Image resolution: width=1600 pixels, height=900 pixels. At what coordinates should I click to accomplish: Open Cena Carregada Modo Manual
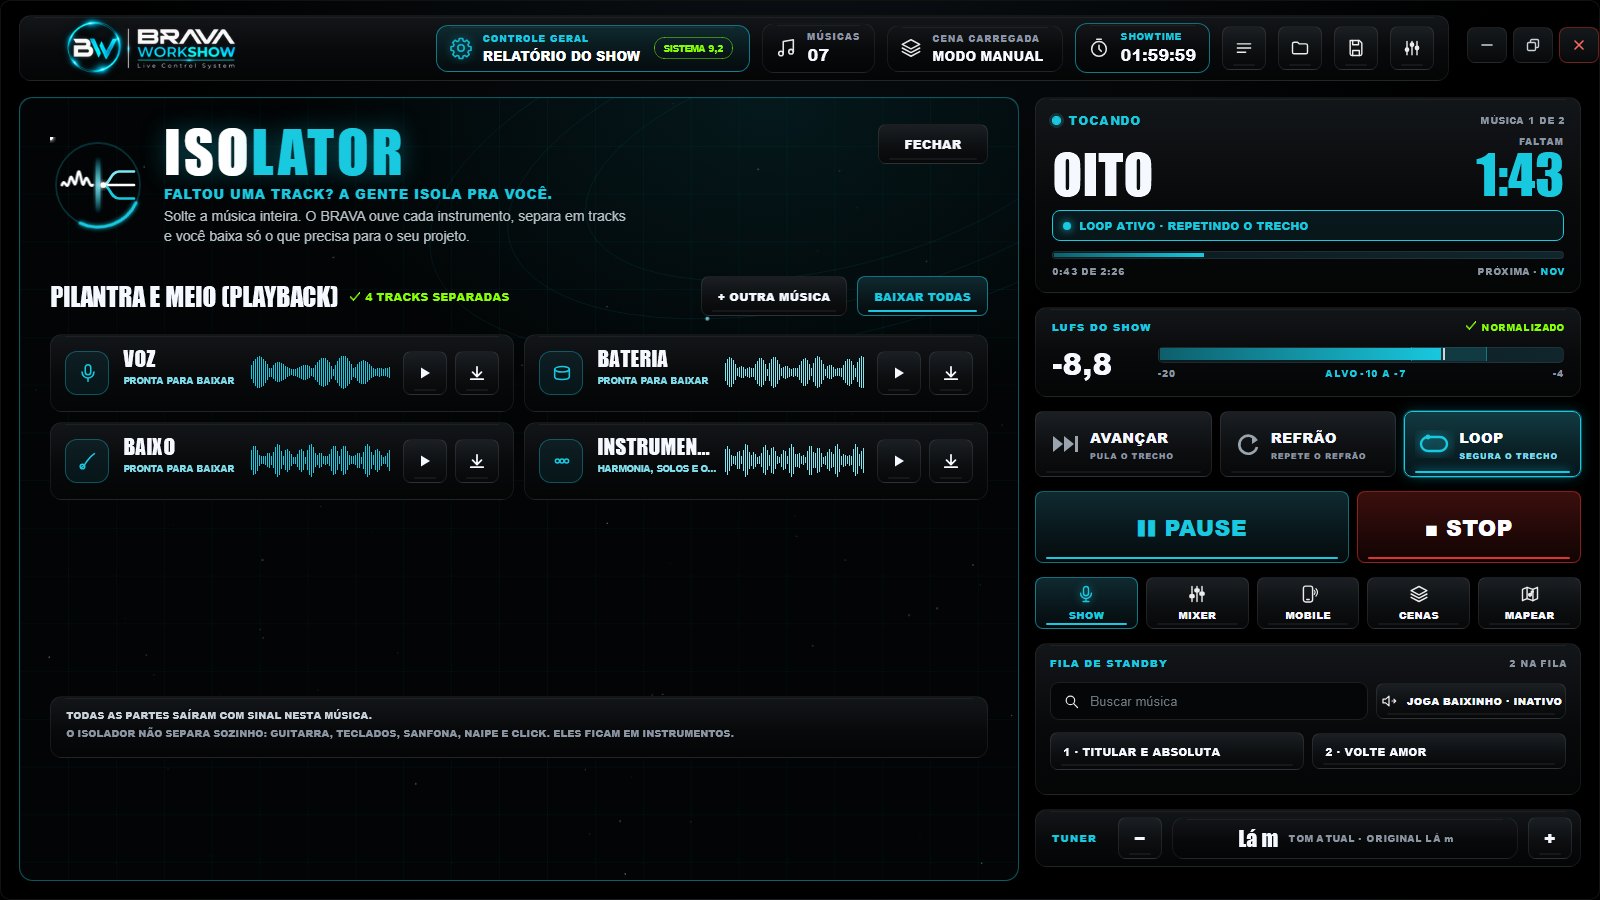[x=975, y=48]
